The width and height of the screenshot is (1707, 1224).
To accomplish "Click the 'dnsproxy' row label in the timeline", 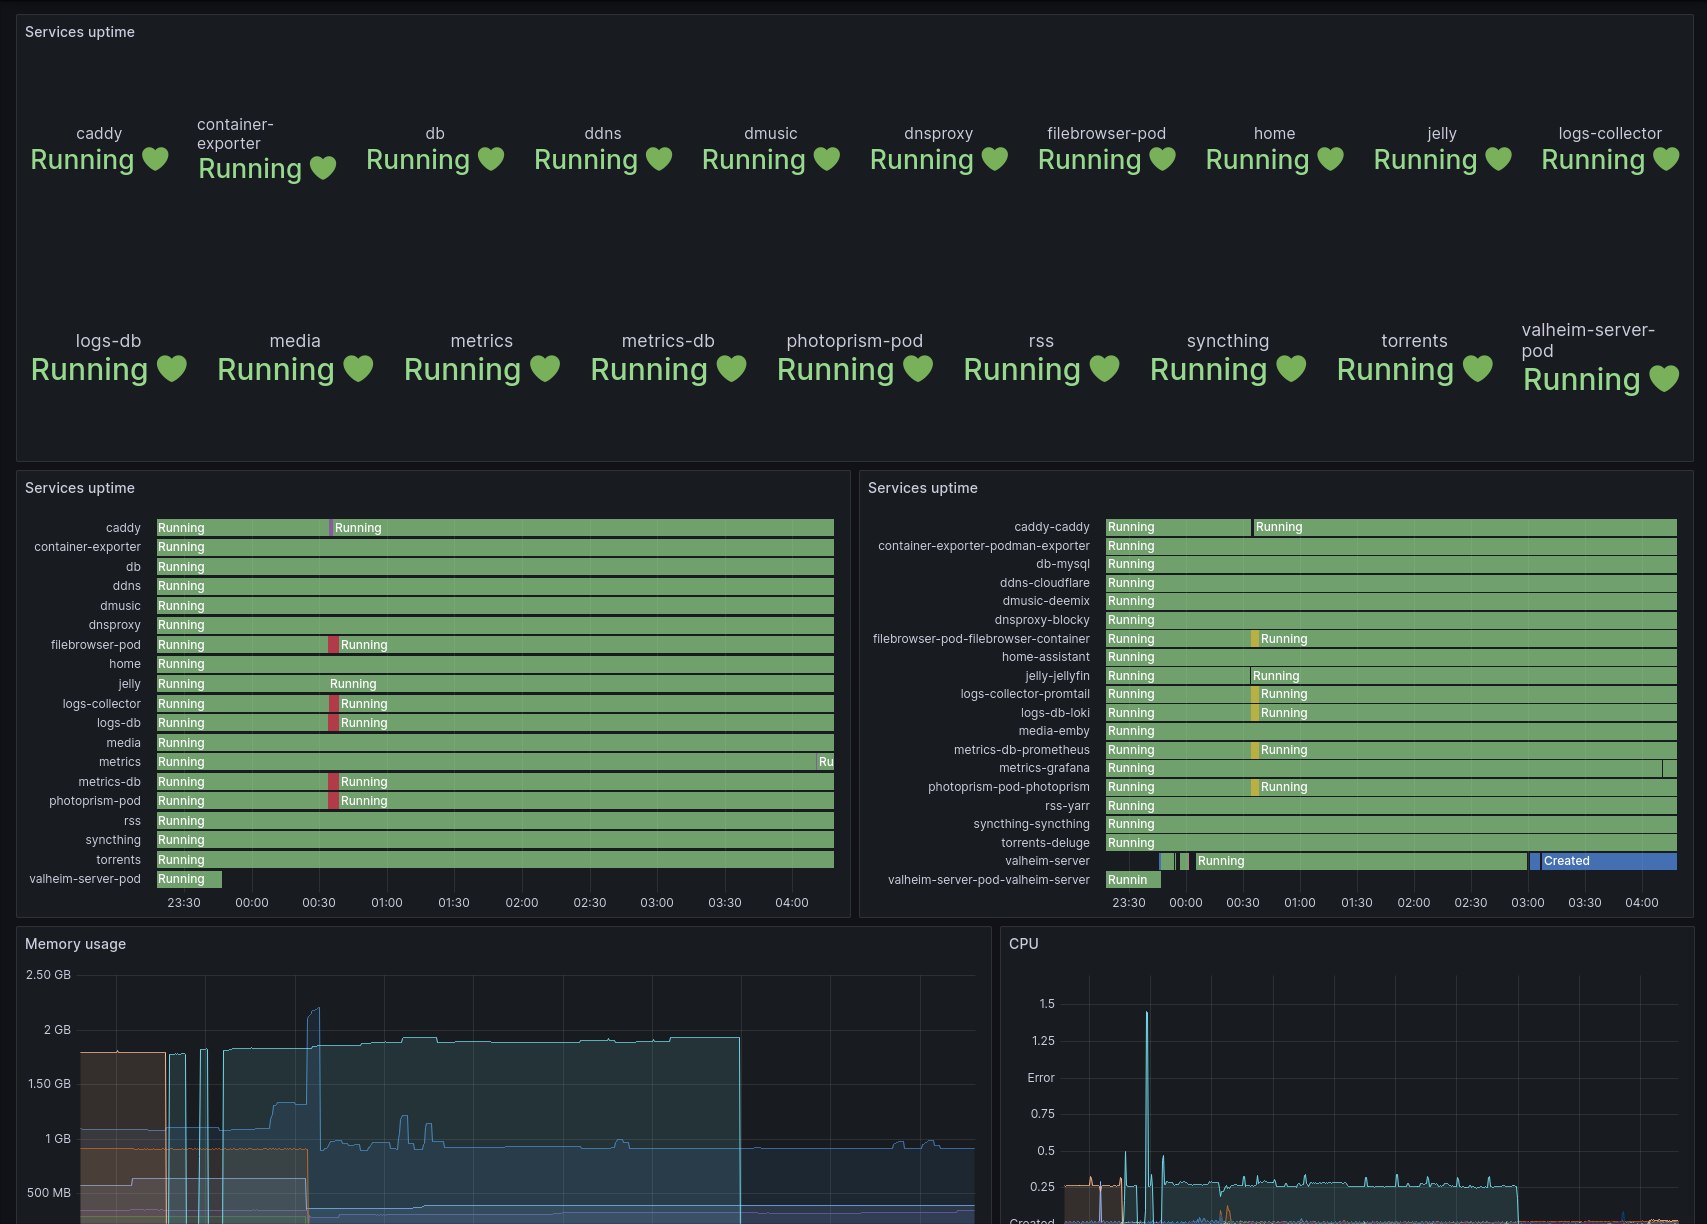I will [114, 625].
